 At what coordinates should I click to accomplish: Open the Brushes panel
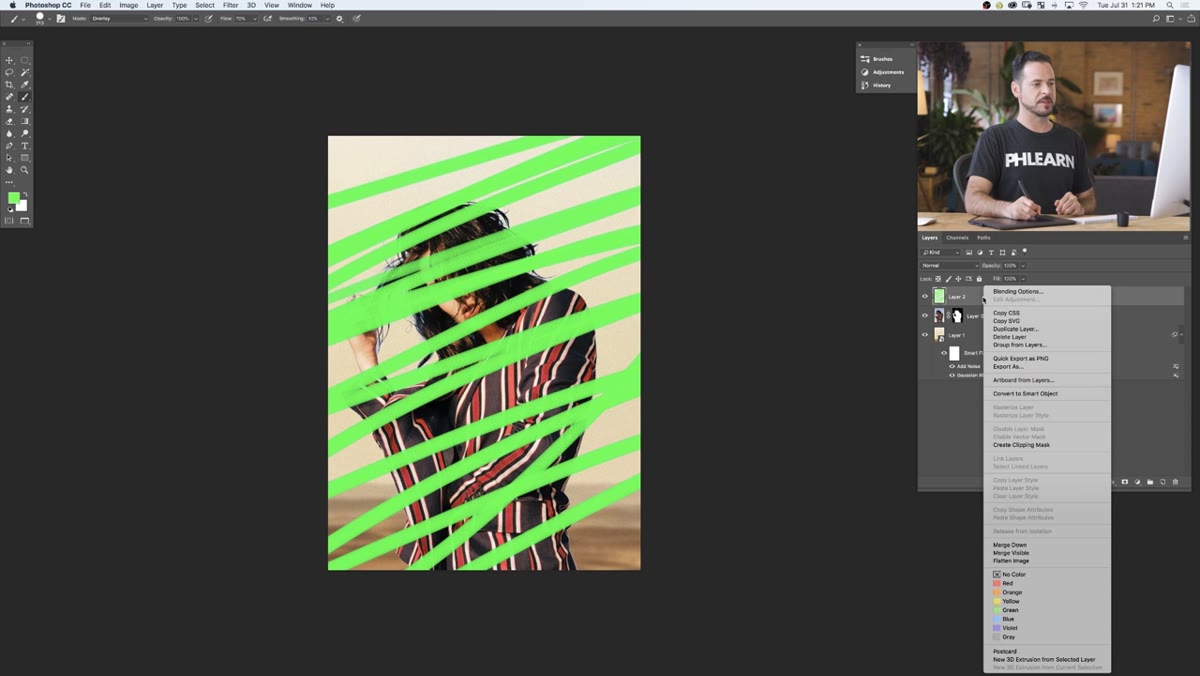click(x=876, y=59)
